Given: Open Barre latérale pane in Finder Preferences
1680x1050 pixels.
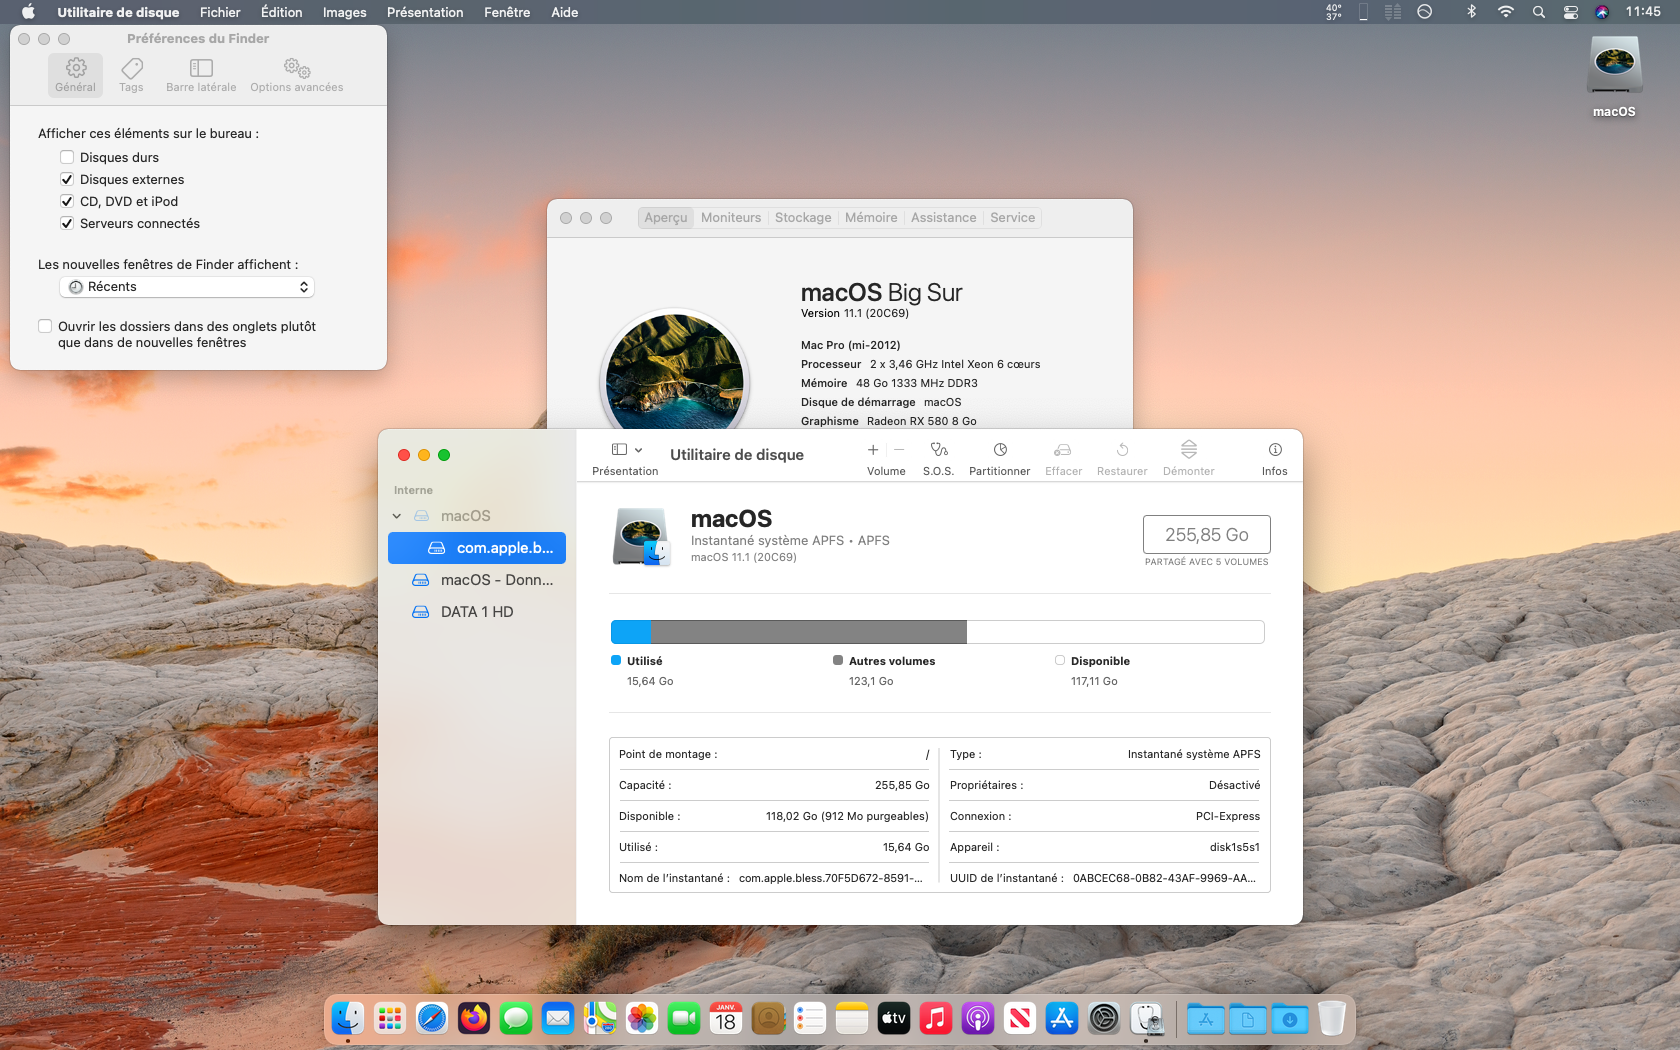Looking at the screenshot, I should click(201, 74).
